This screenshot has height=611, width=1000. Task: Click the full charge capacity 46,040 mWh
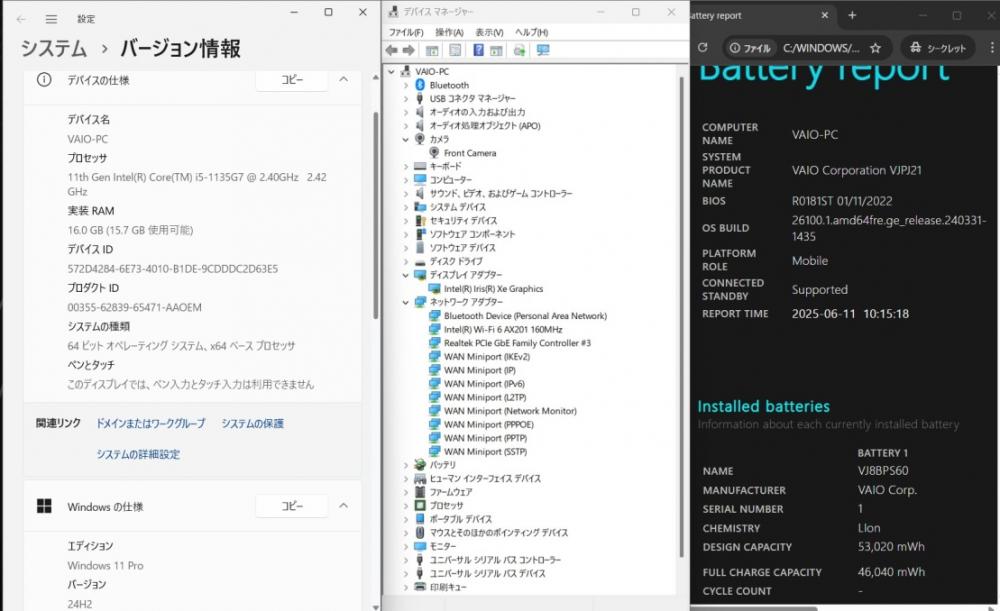coord(891,572)
